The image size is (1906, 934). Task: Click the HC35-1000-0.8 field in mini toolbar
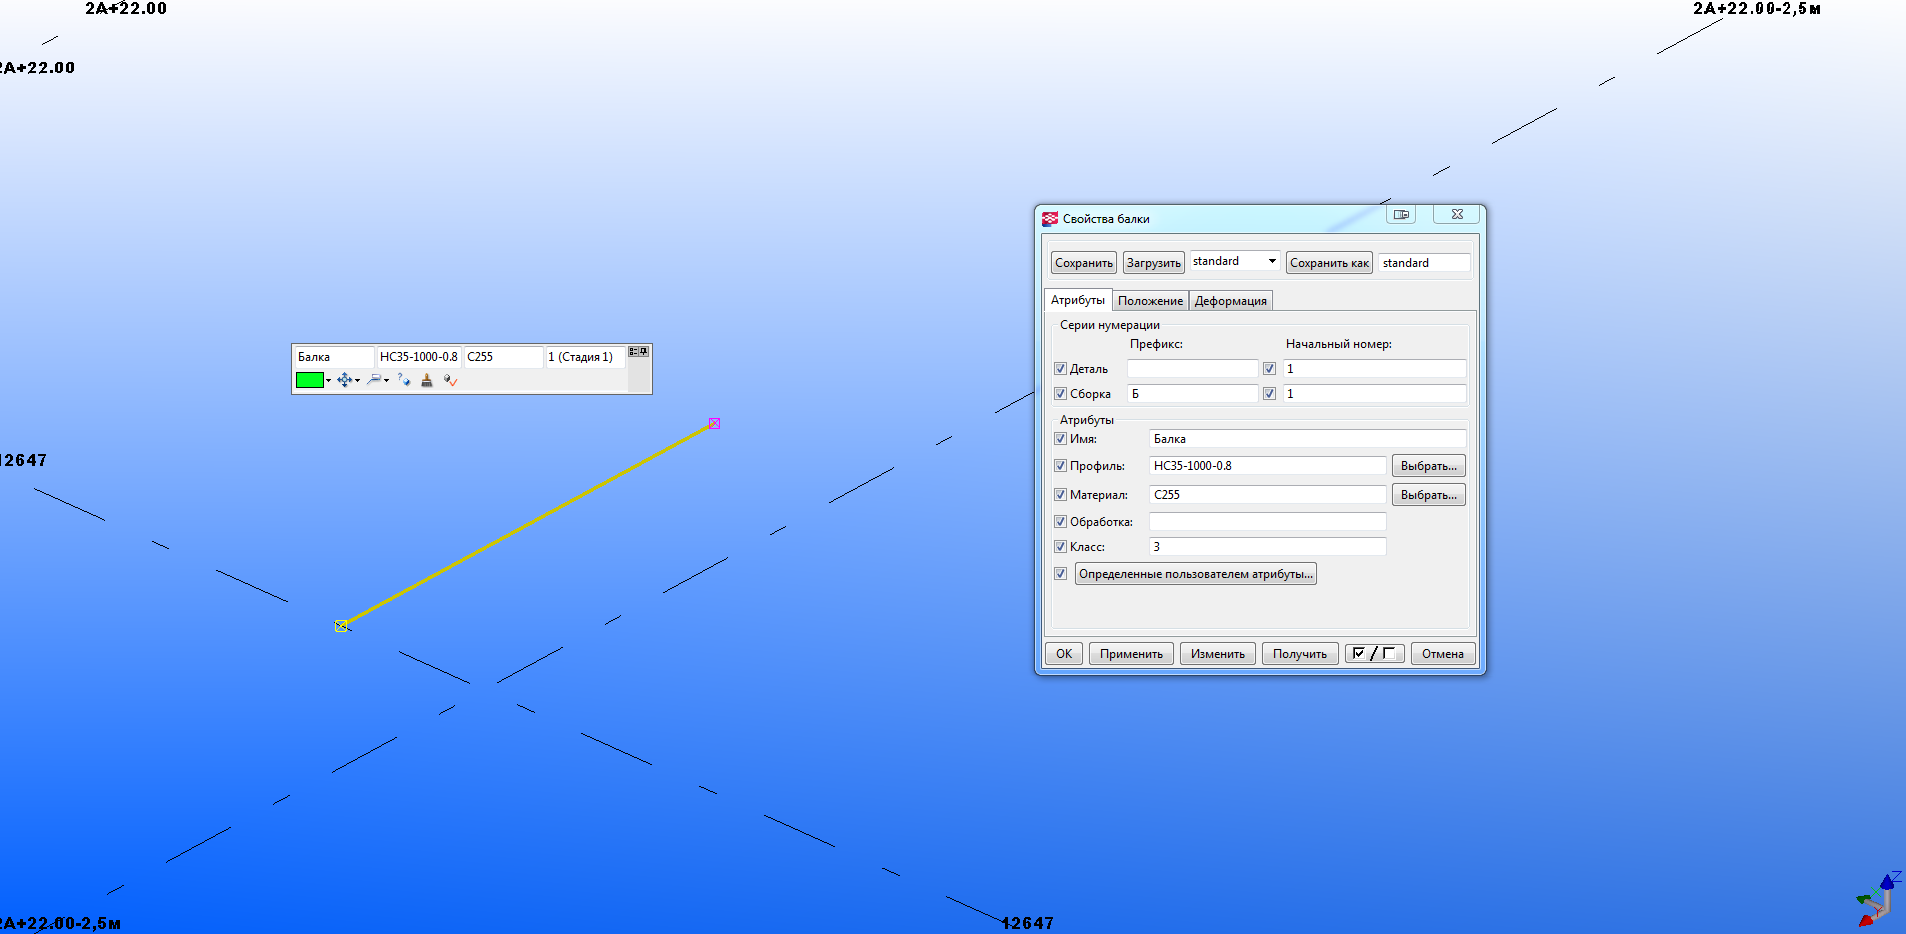(x=419, y=357)
